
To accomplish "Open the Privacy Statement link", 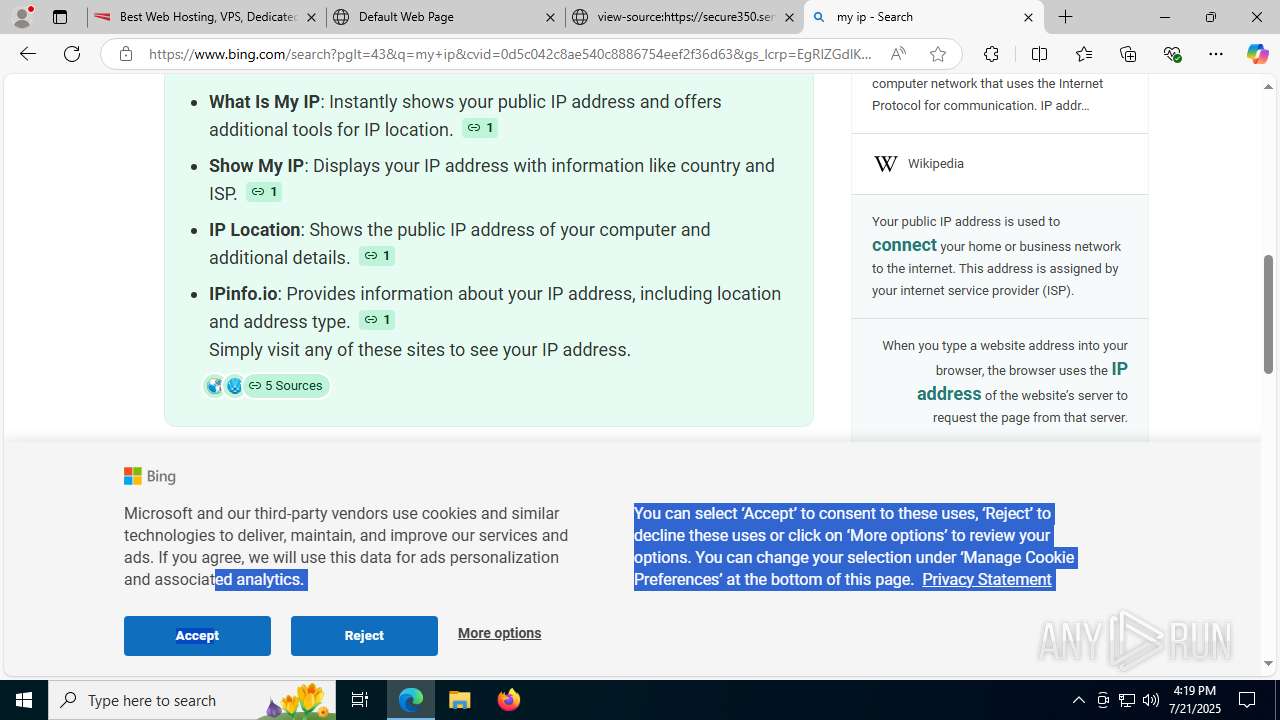I will 986,580.
